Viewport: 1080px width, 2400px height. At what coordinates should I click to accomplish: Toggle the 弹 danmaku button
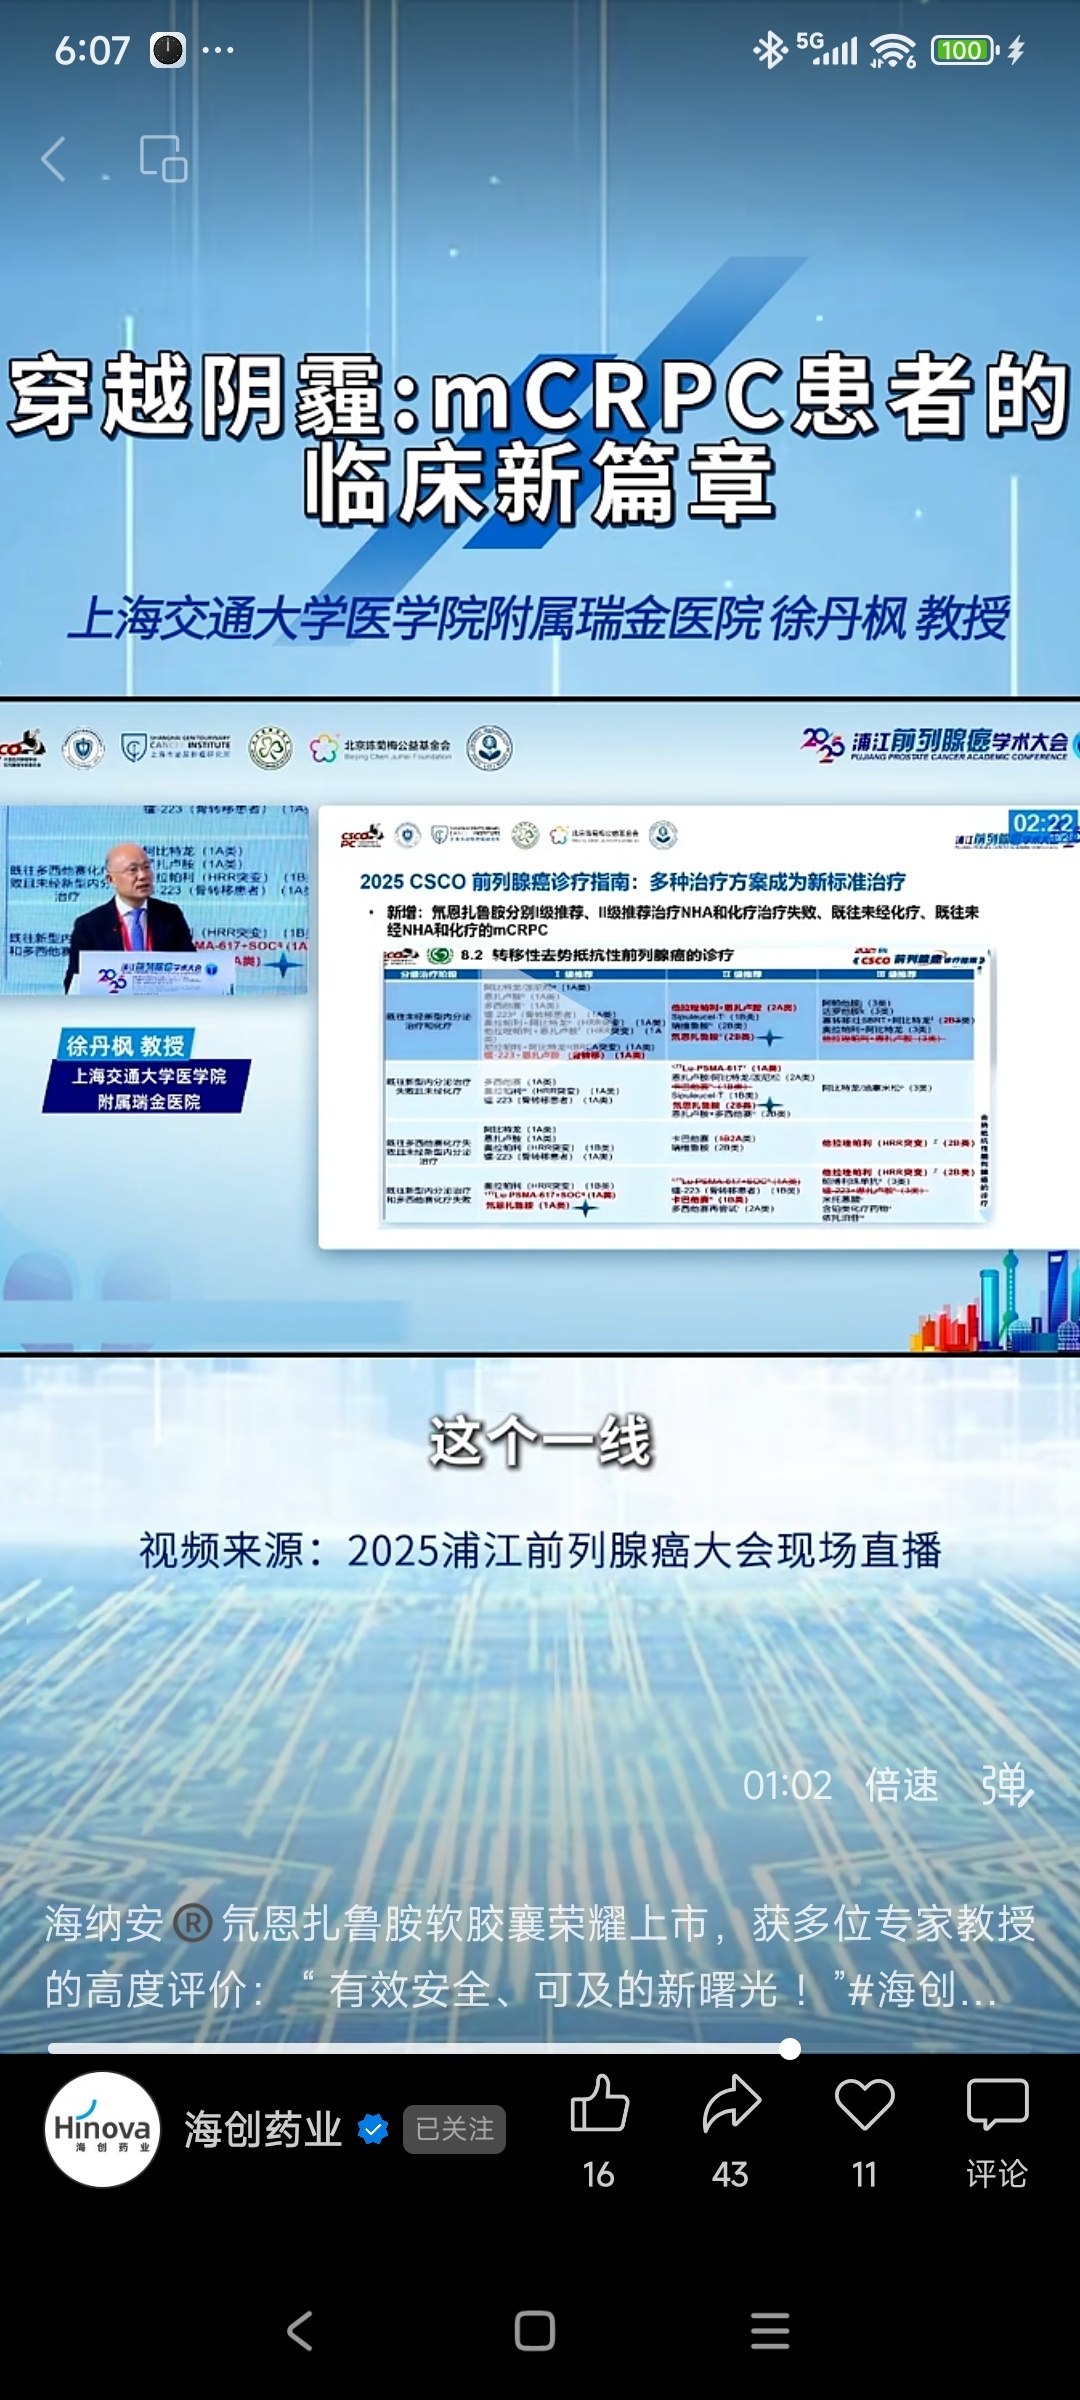(x=1006, y=1785)
